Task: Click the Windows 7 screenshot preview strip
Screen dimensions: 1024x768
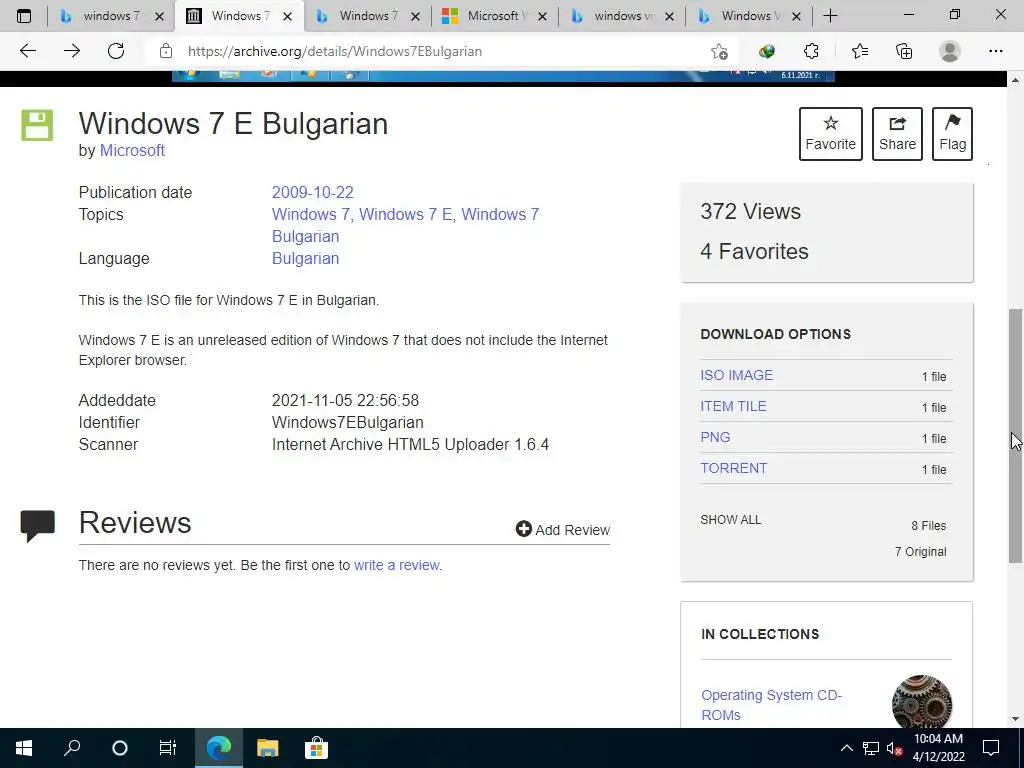Action: (503, 76)
